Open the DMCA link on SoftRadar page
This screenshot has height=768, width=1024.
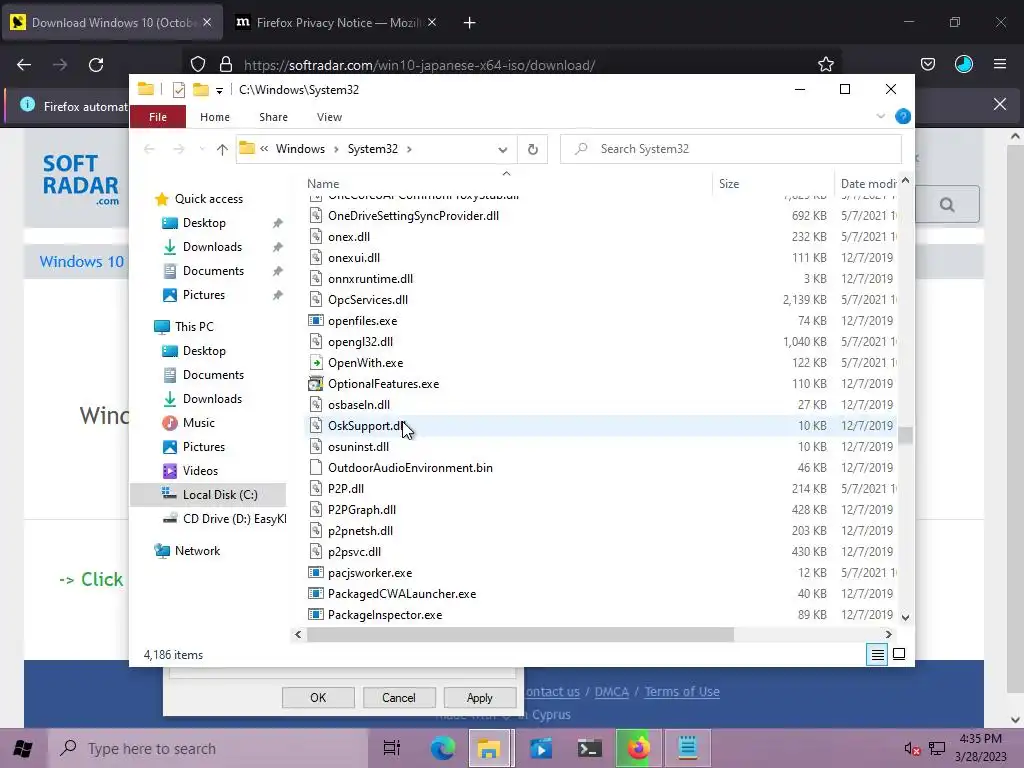tap(611, 692)
